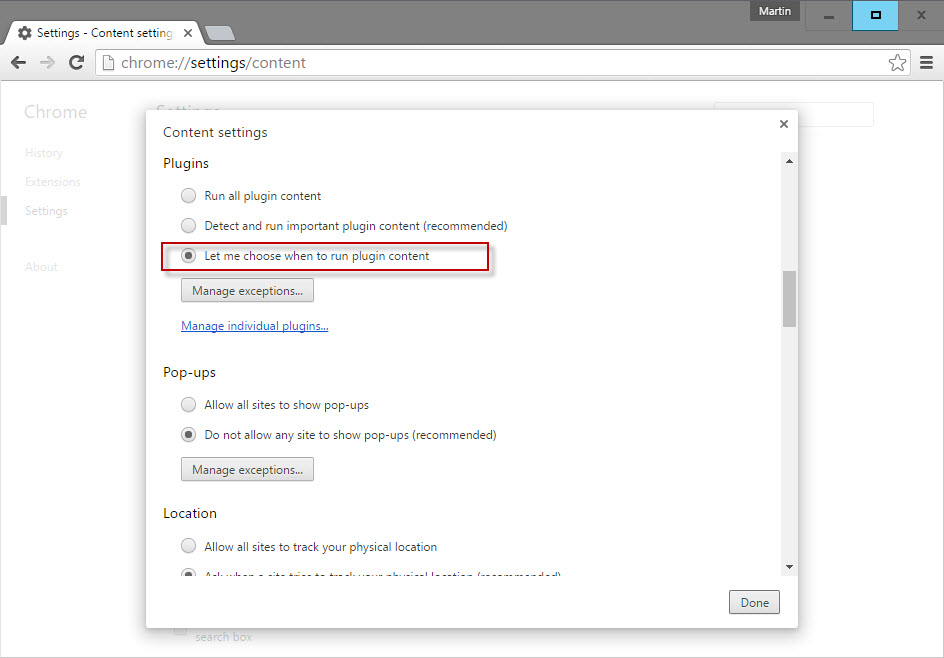
Task: Click the scroll down arrow in the dialog
Action: 789,566
